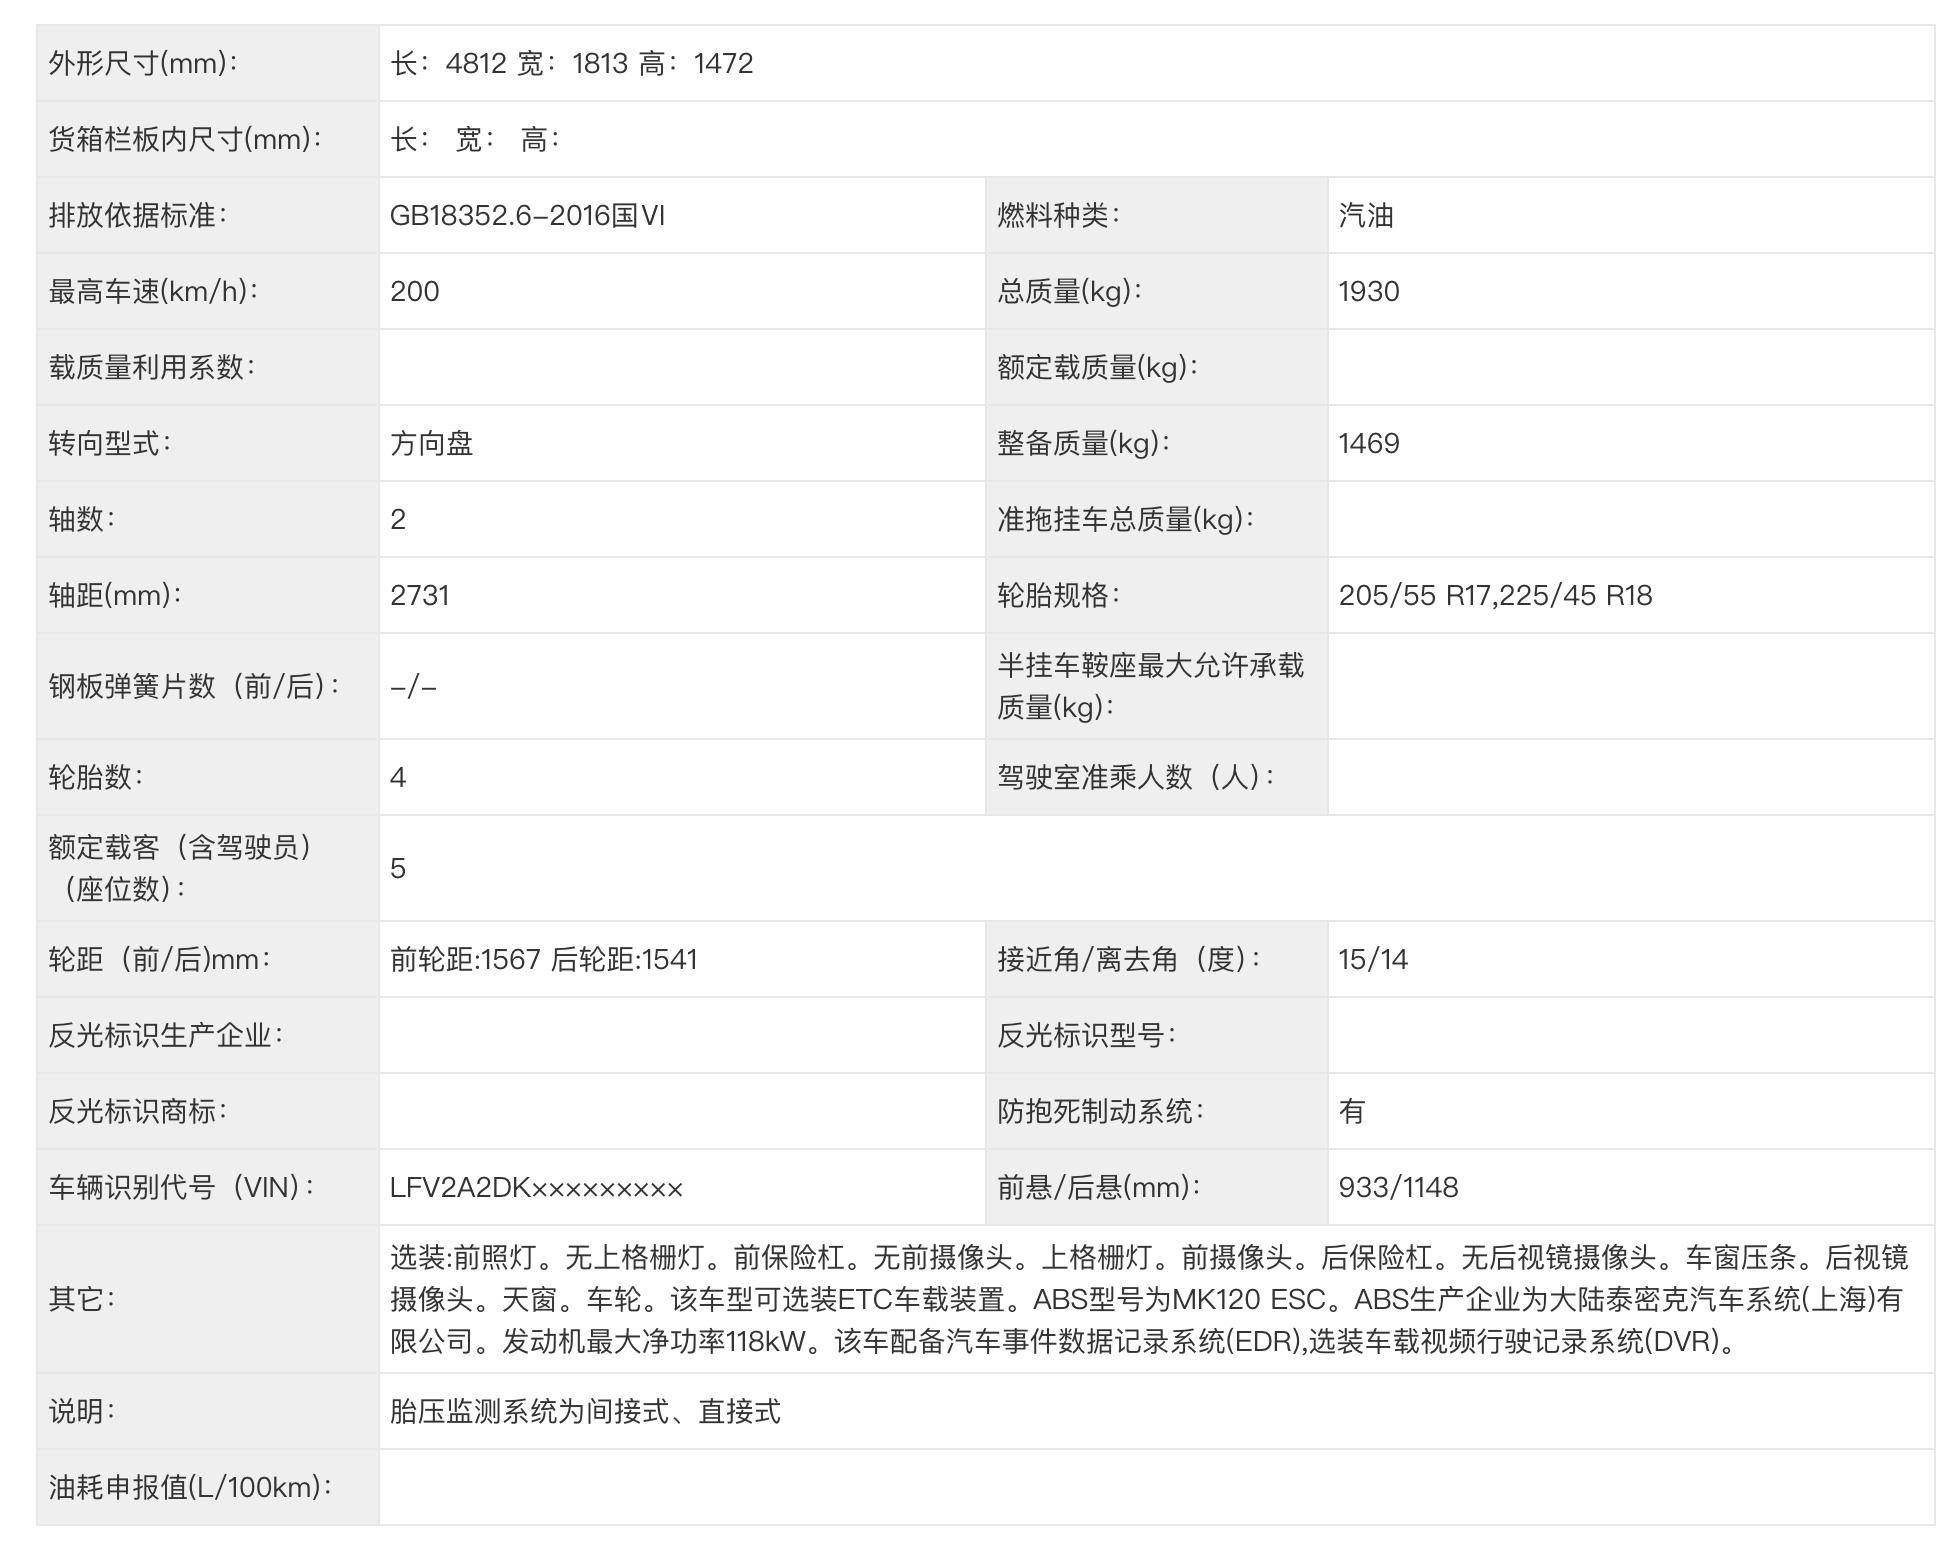The height and width of the screenshot is (1542, 1958).
Task: Select the 燃料种类 label
Action: coord(1062,215)
